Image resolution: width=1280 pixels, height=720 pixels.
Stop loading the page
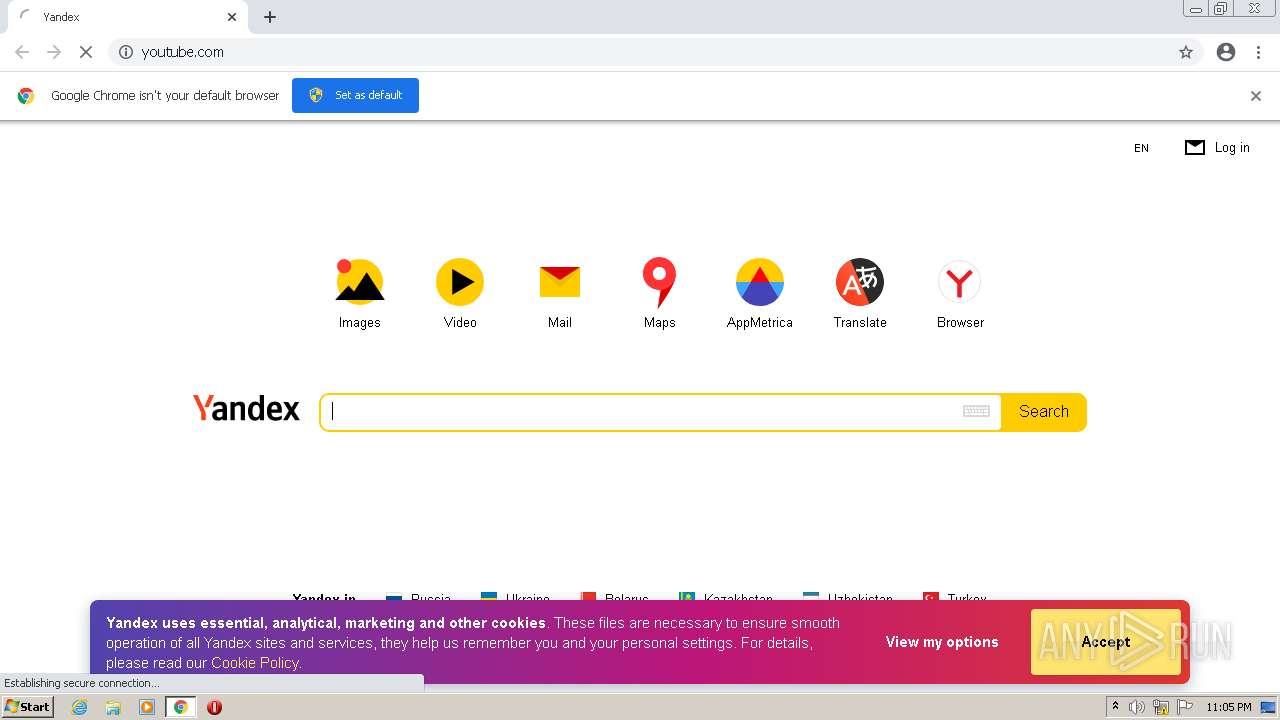86,52
